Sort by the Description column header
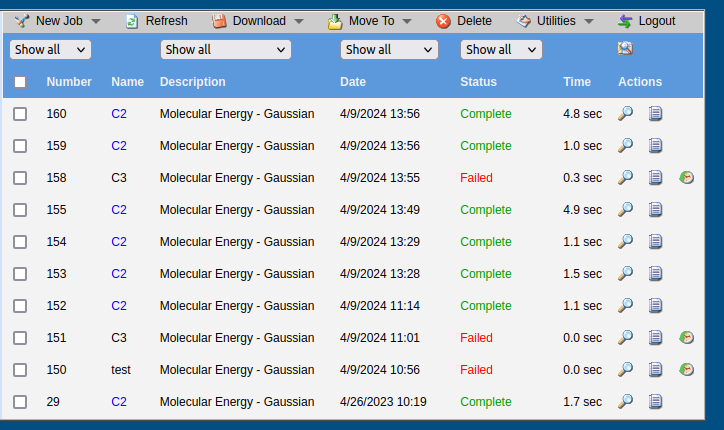Image resolution: width=724 pixels, height=430 pixels. (x=193, y=82)
